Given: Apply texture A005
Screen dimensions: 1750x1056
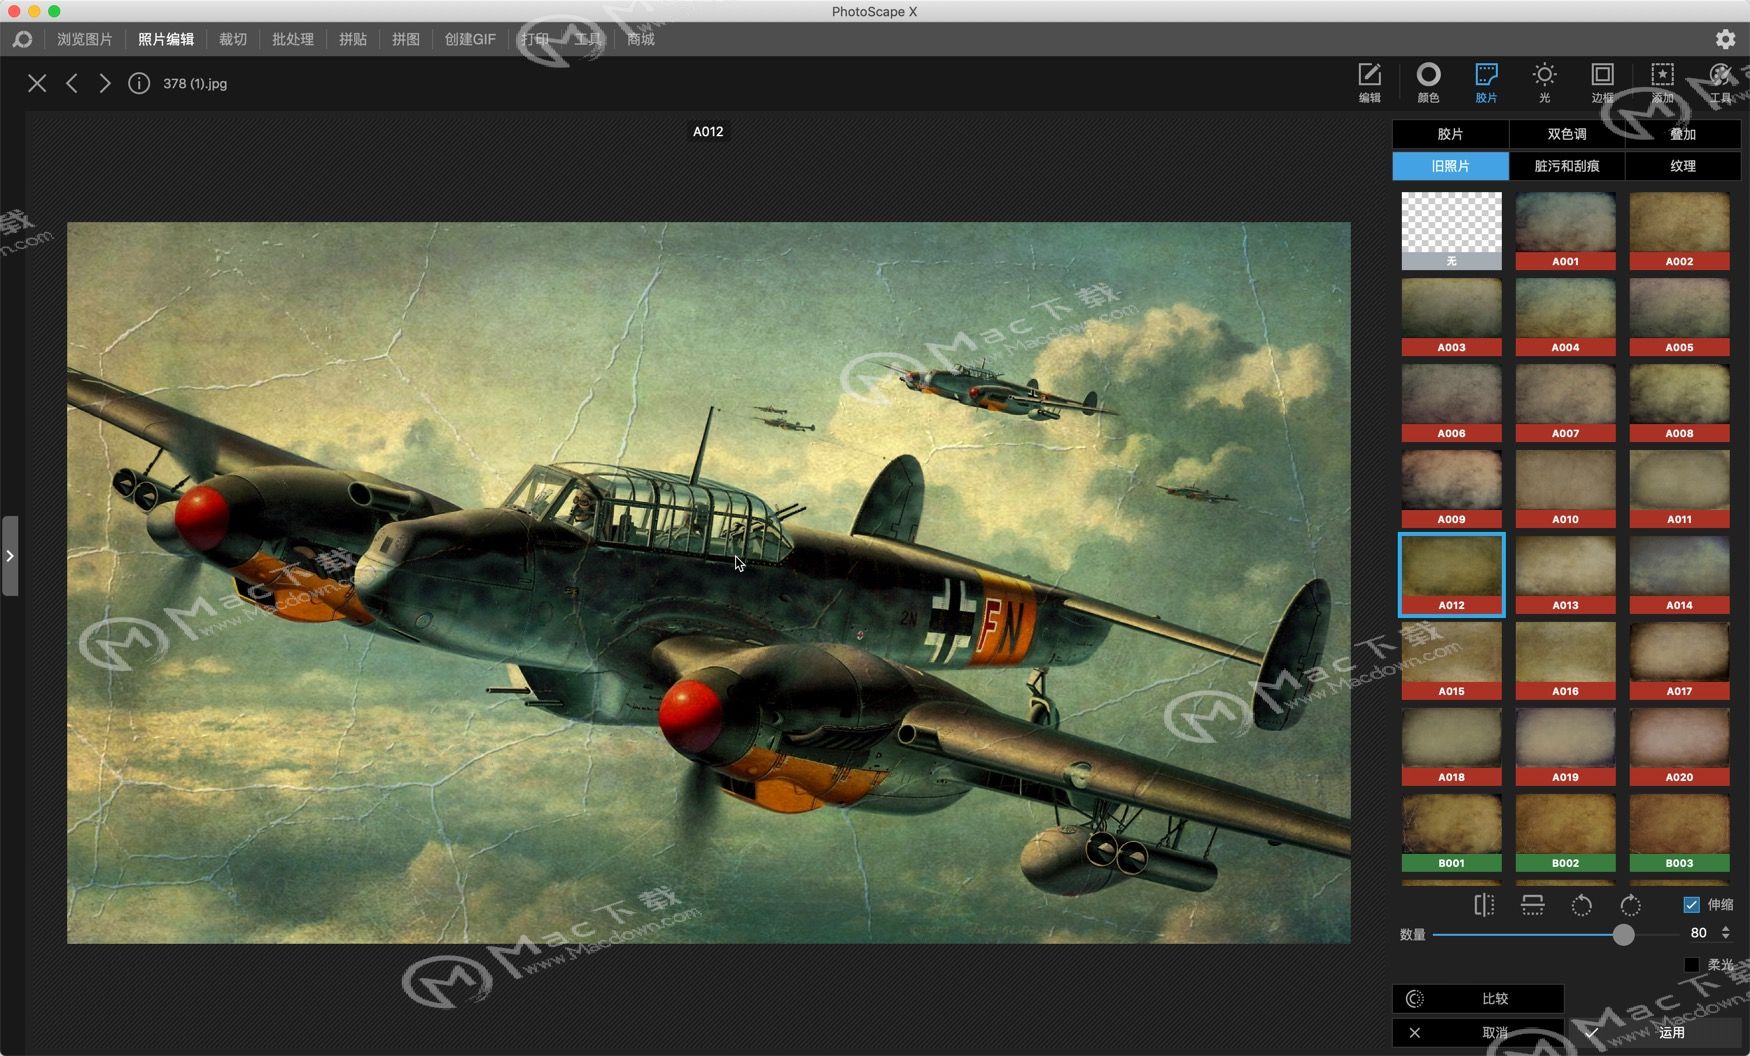Looking at the screenshot, I should (x=1679, y=317).
